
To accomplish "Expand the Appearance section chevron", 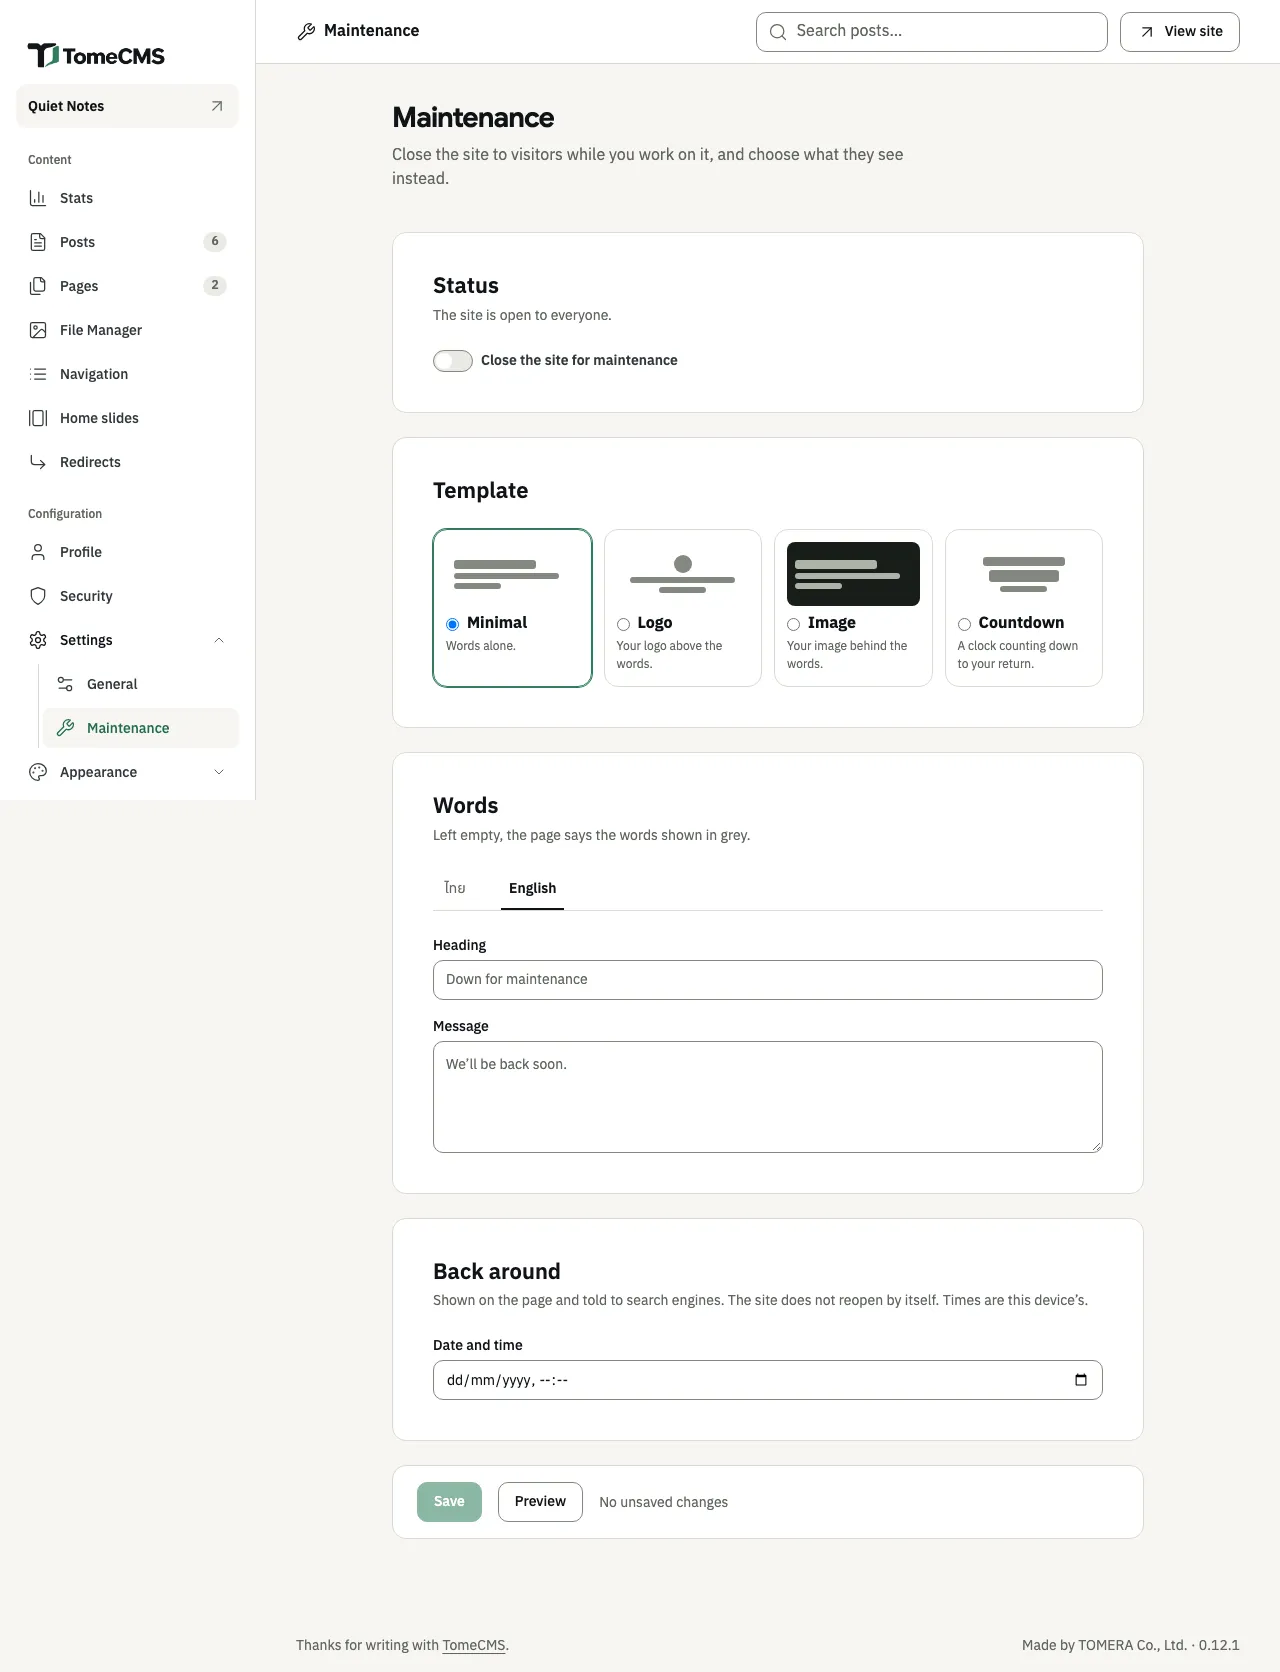I will (x=219, y=772).
